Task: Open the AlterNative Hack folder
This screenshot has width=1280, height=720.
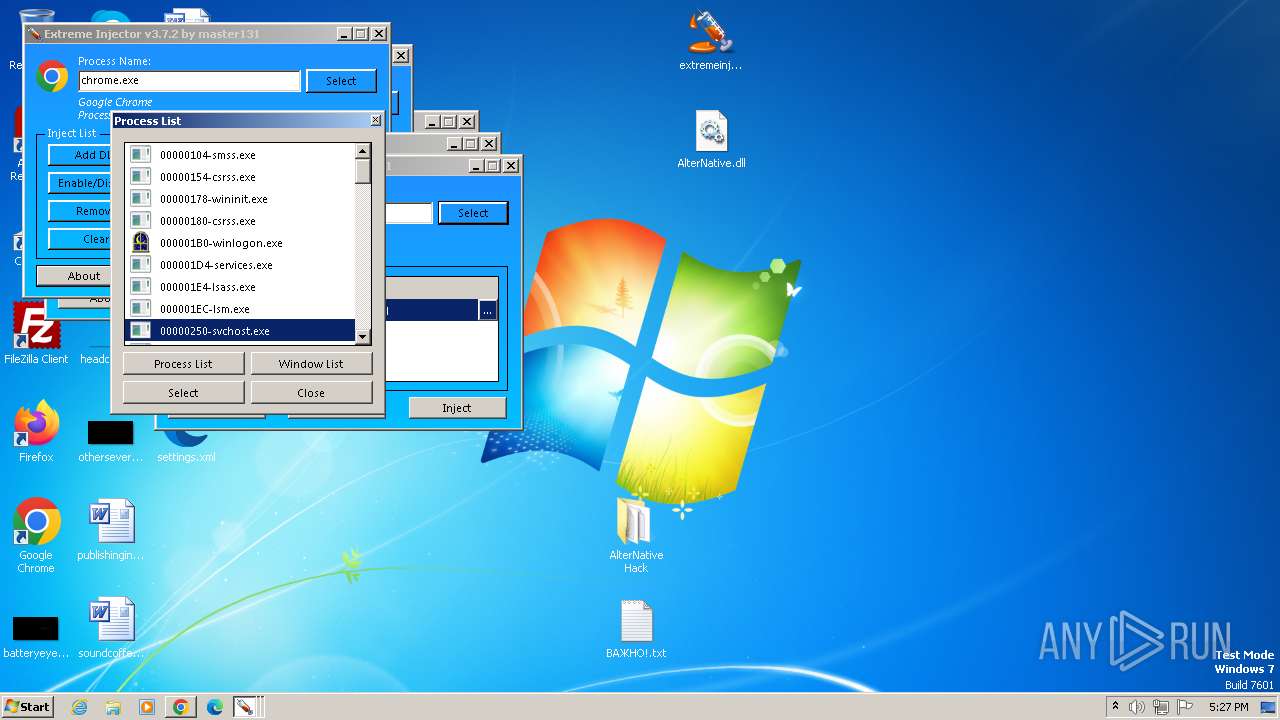Action: click(x=636, y=534)
